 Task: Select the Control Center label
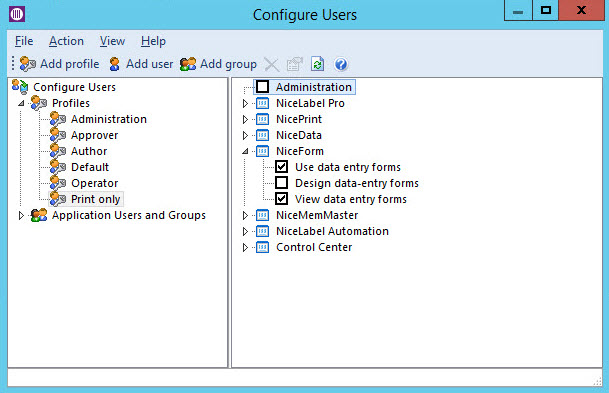314,247
